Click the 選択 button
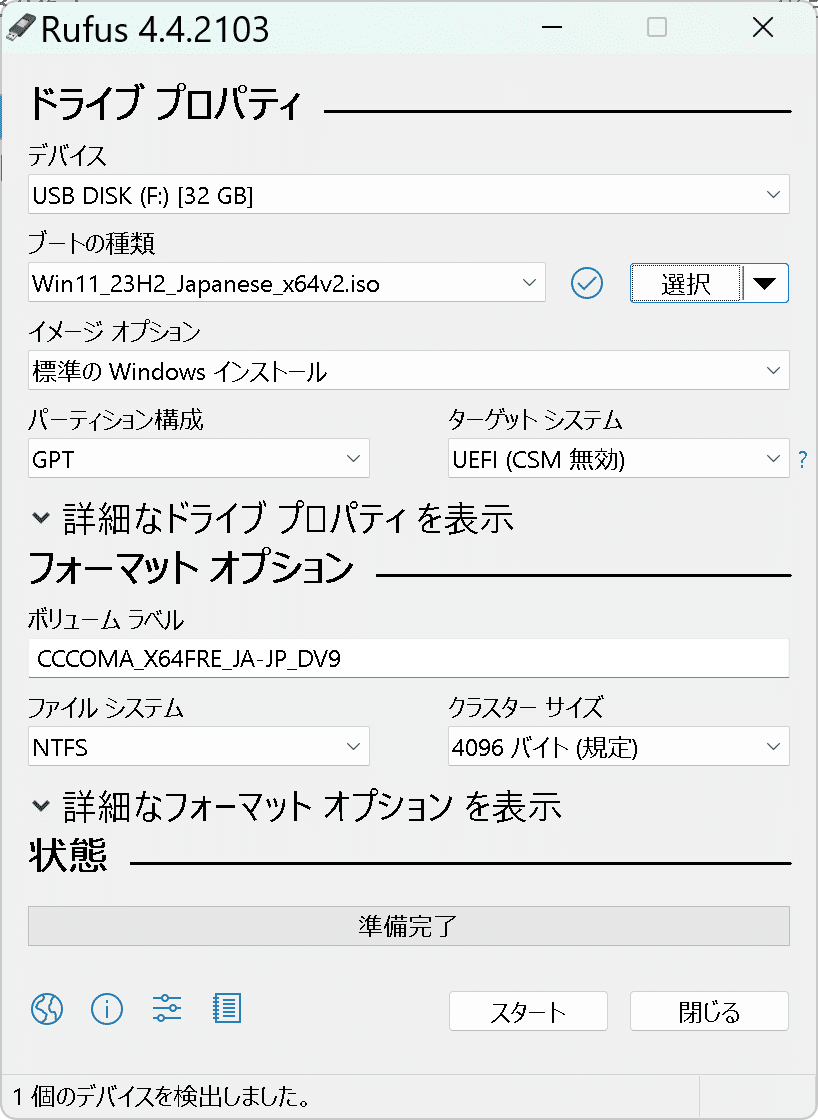Image resolution: width=818 pixels, height=1120 pixels. point(686,283)
